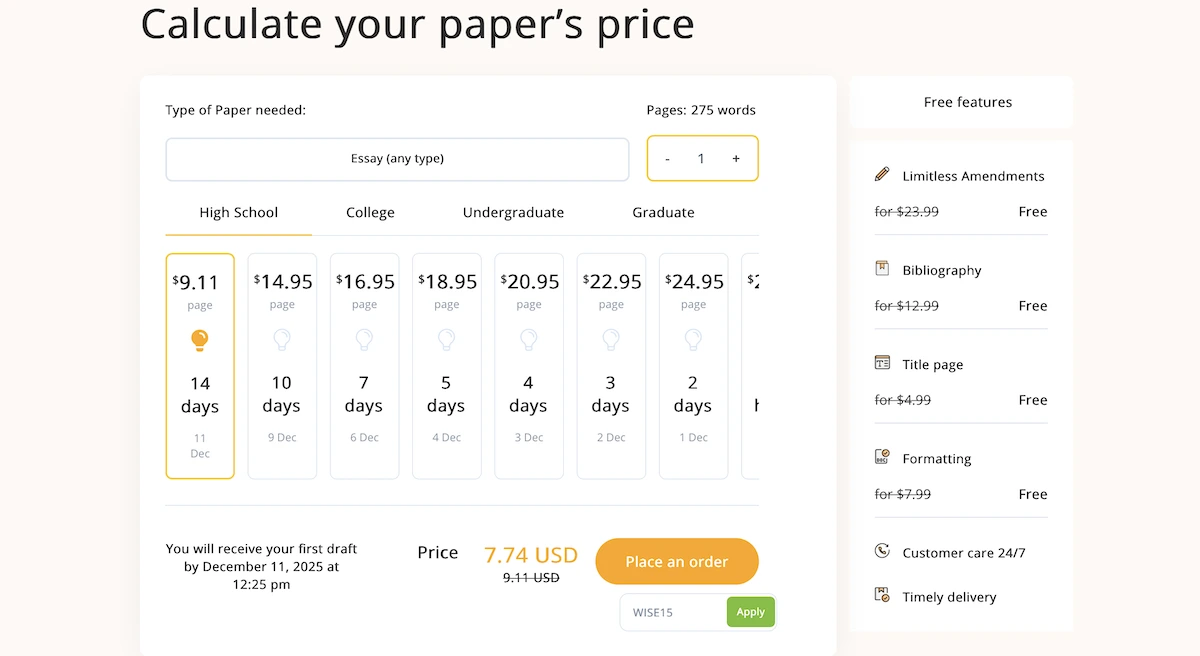
Task: Increase page count with the plus button
Action: pyautogui.click(x=736, y=159)
